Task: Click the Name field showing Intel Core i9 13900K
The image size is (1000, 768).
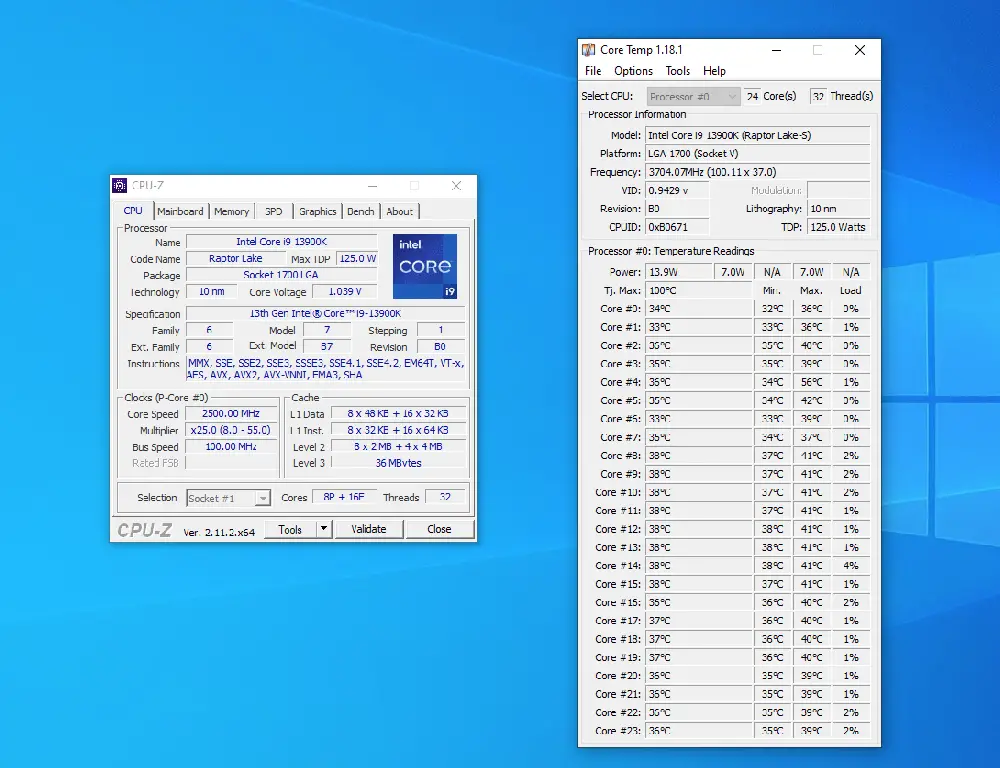Action: [281, 242]
